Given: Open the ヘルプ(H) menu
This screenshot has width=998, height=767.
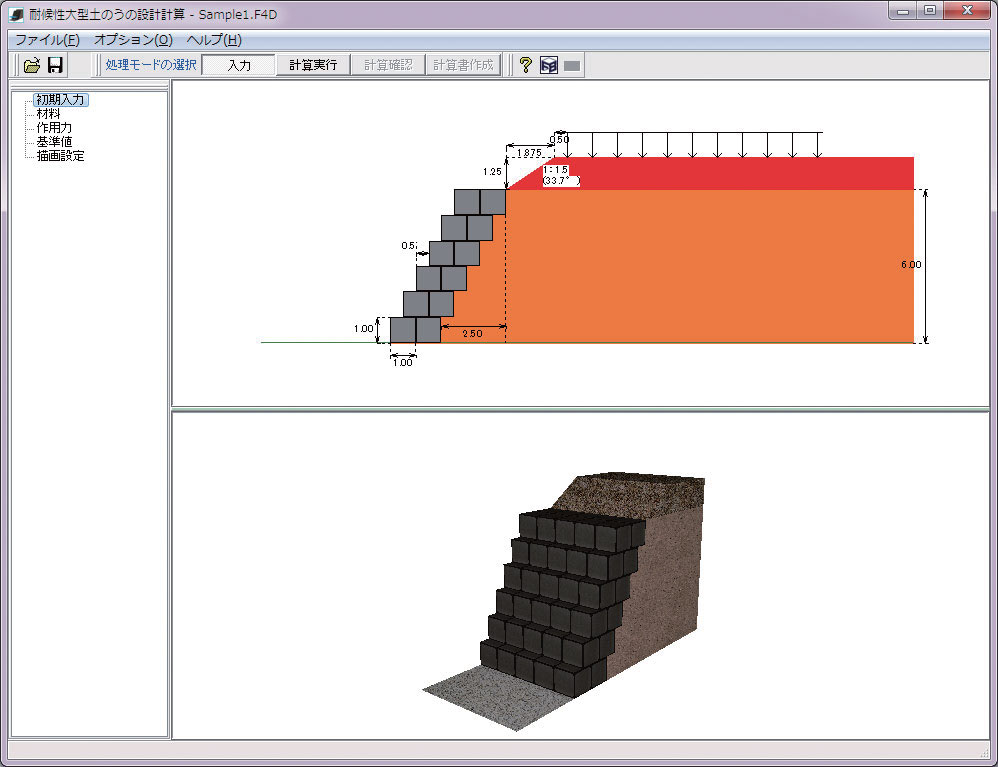Looking at the screenshot, I should point(214,40).
